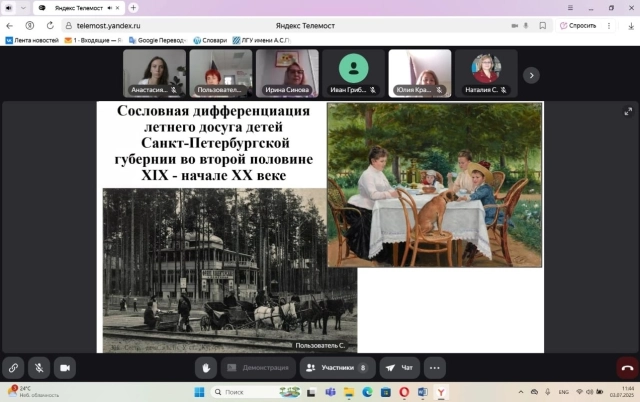Image resolution: width=640 pixels, height=402 pixels.
Task: Open camera permission icon in address bar
Action: [x=515, y=26]
